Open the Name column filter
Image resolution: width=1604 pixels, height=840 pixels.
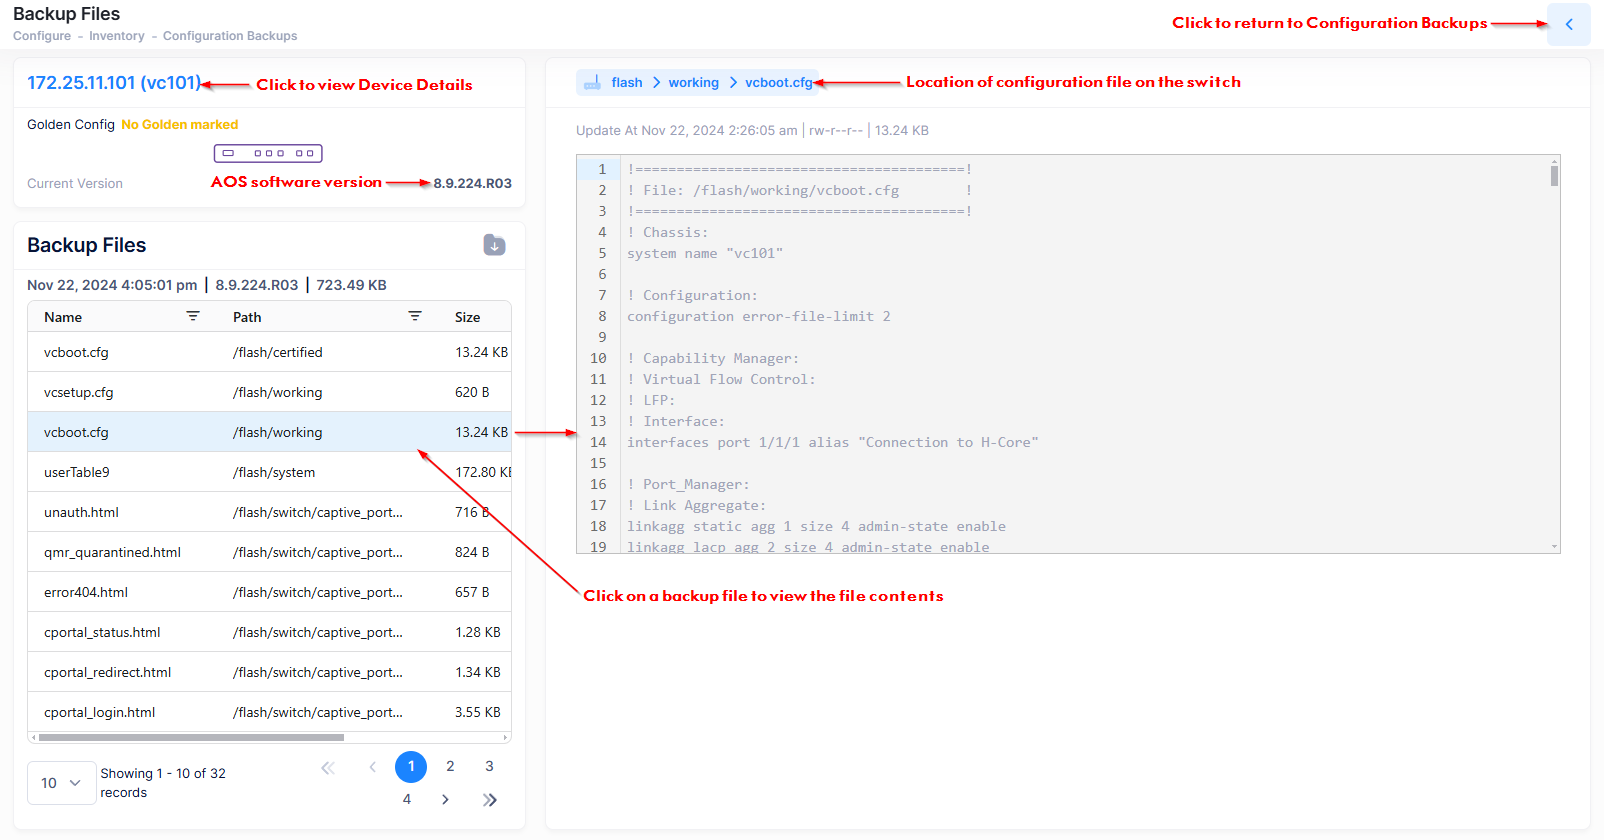(193, 316)
